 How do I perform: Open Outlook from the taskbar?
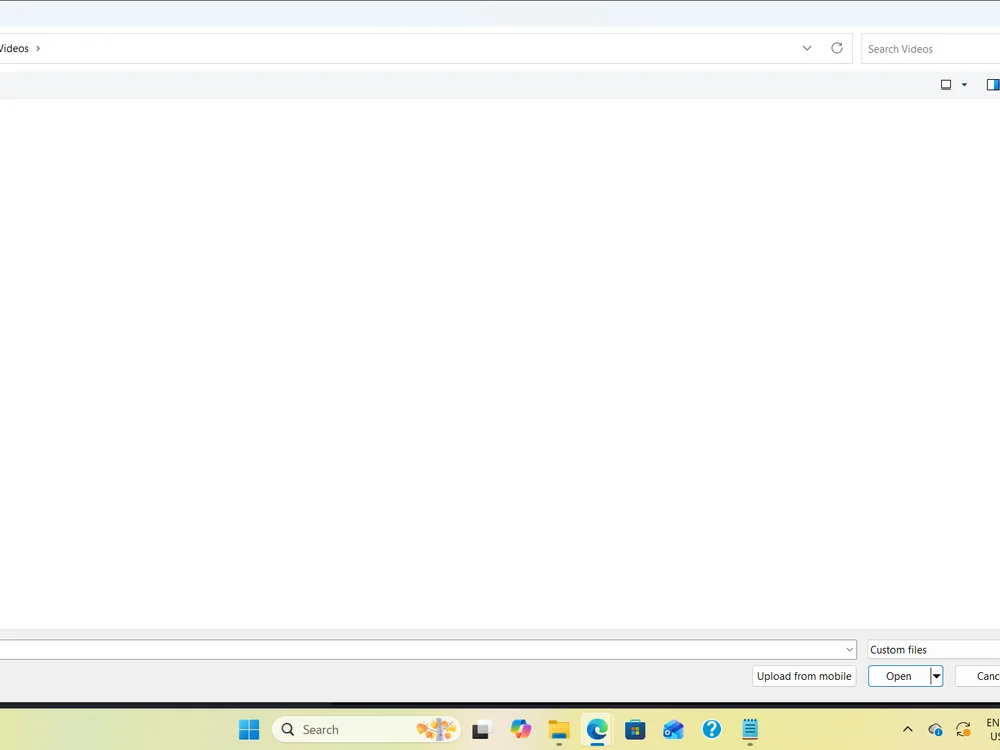pyautogui.click(x=673, y=729)
